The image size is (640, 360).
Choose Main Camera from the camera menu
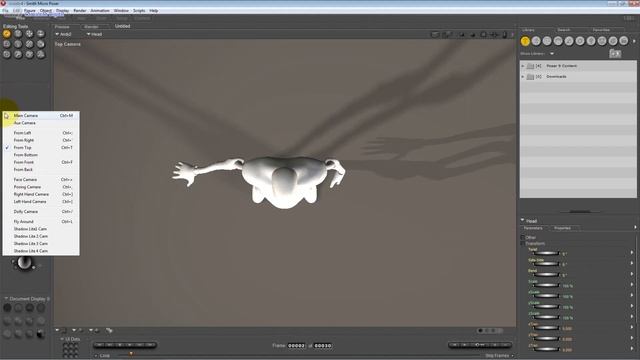pos(41,116)
